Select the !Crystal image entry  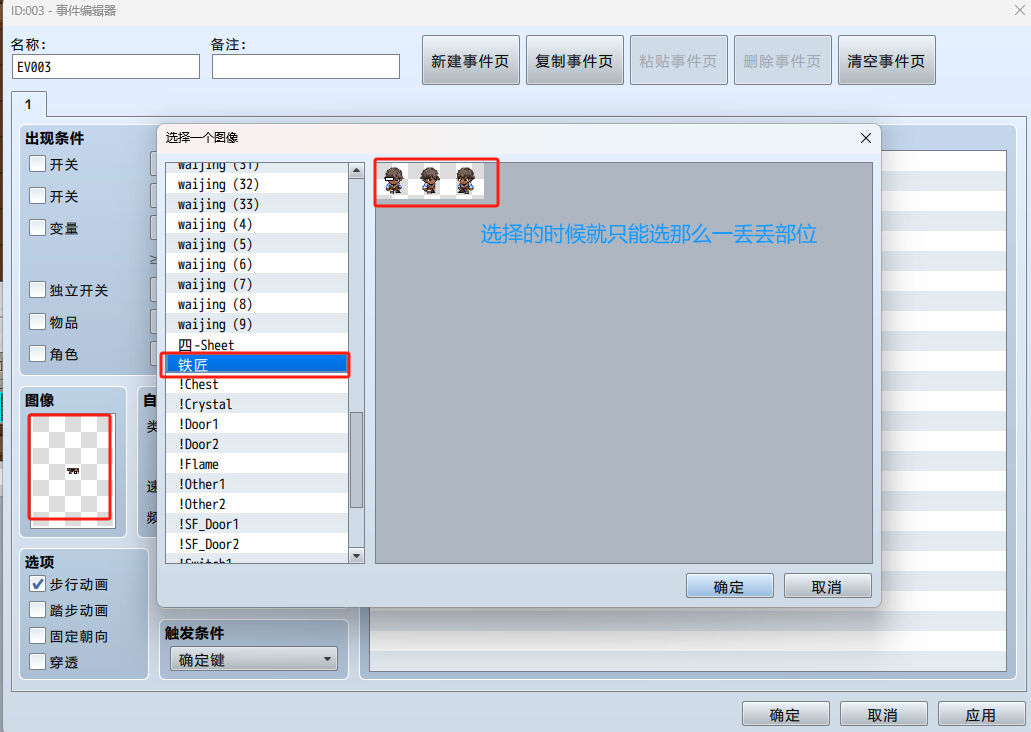tap(257, 404)
